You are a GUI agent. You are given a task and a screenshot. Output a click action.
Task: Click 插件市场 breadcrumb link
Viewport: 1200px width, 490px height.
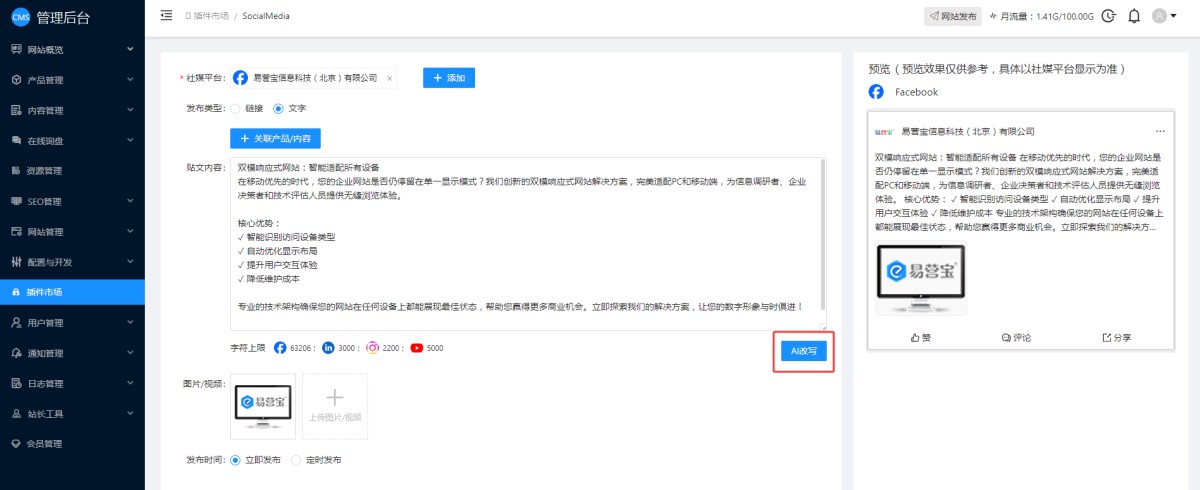pos(211,16)
